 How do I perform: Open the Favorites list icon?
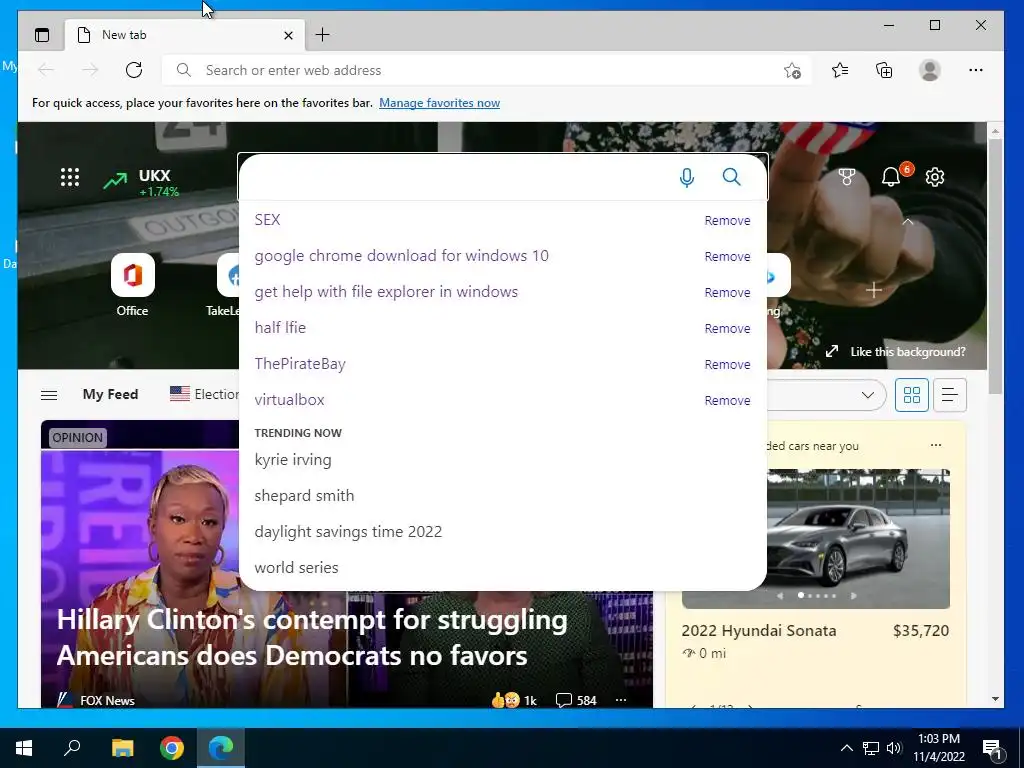[x=840, y=70]
